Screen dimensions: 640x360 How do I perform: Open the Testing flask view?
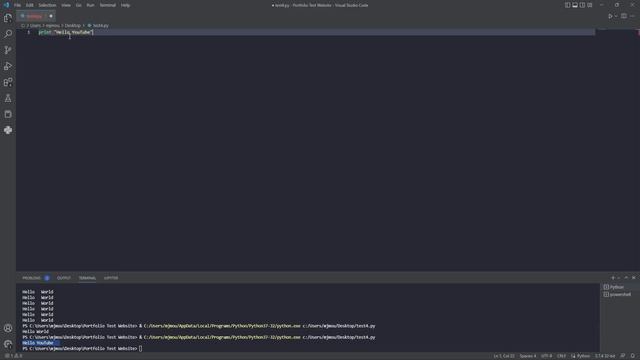[8, 98]
